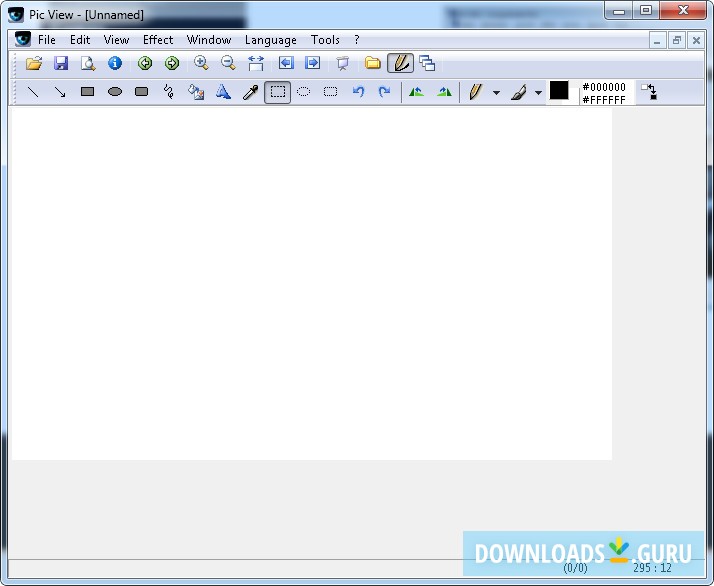Select the Rounded rectangle selection tool
The width and height of the screenshot is (714, 586).
[331, 92]
